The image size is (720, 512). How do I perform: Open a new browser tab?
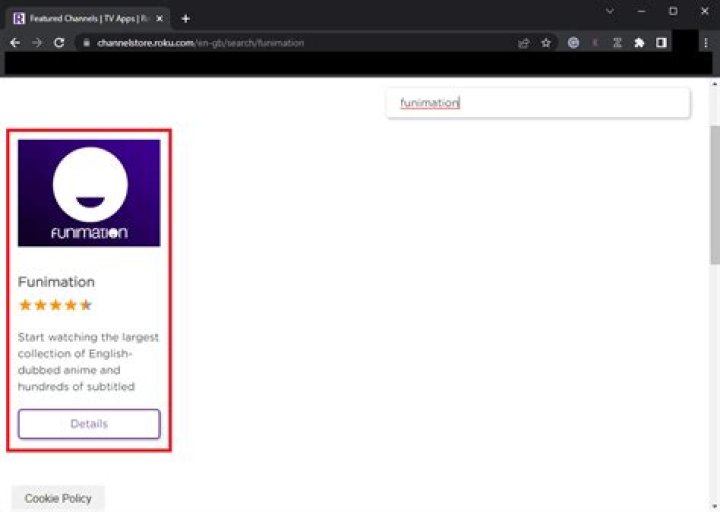tap(186, 19)
